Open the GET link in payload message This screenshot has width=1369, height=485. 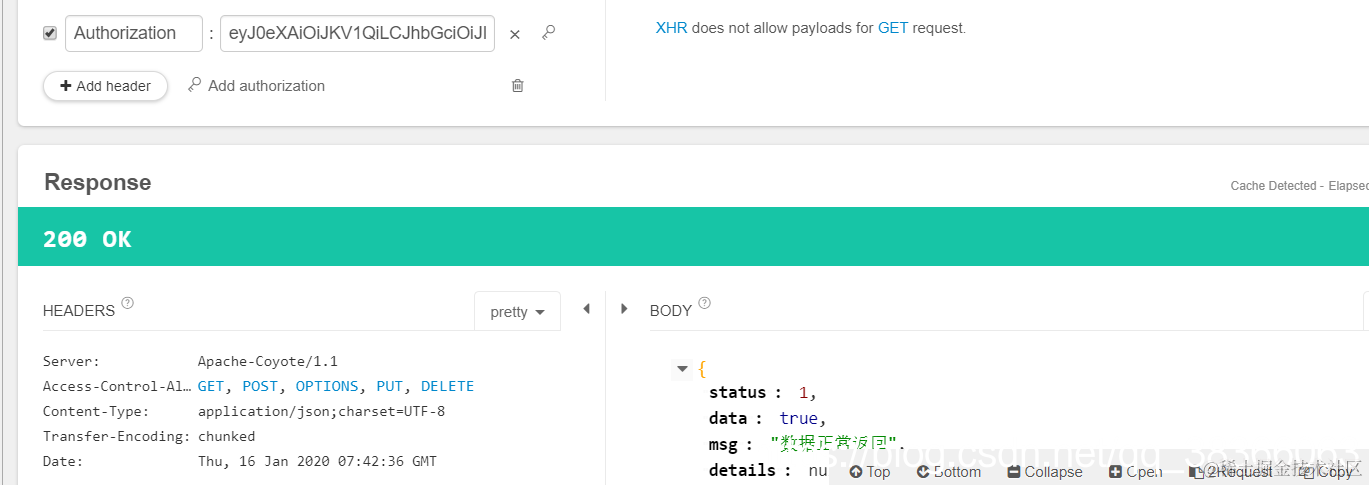(x=893, y=28)
